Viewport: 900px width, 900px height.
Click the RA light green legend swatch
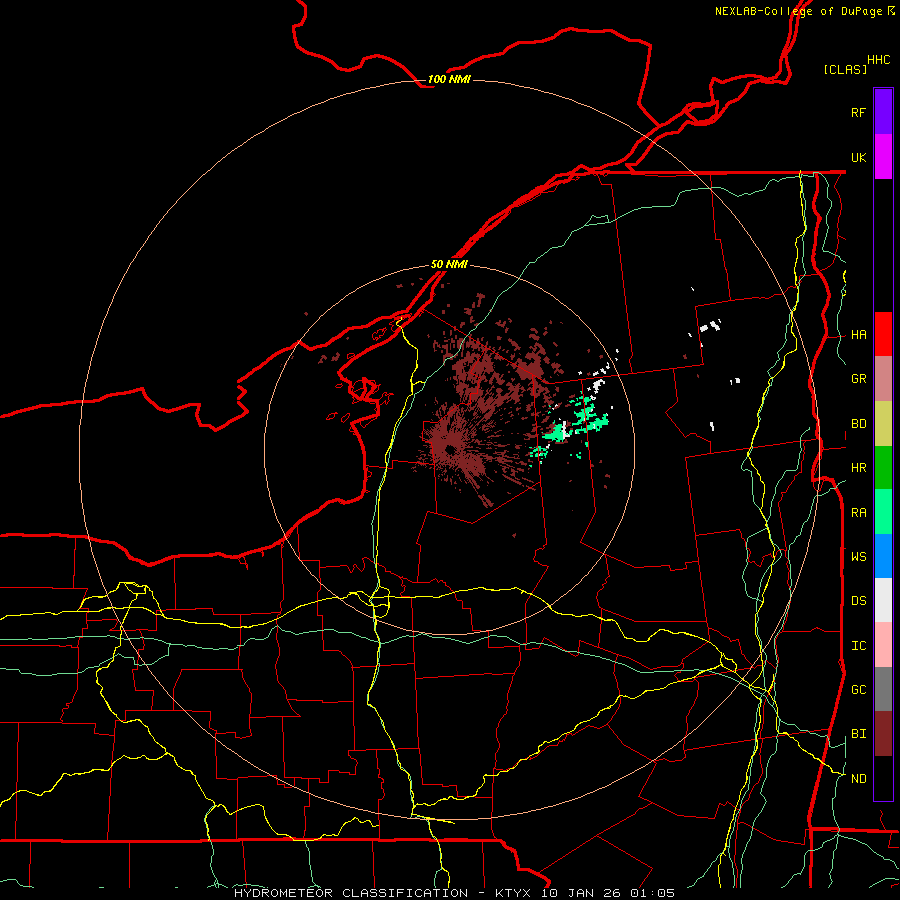[883, 512]
